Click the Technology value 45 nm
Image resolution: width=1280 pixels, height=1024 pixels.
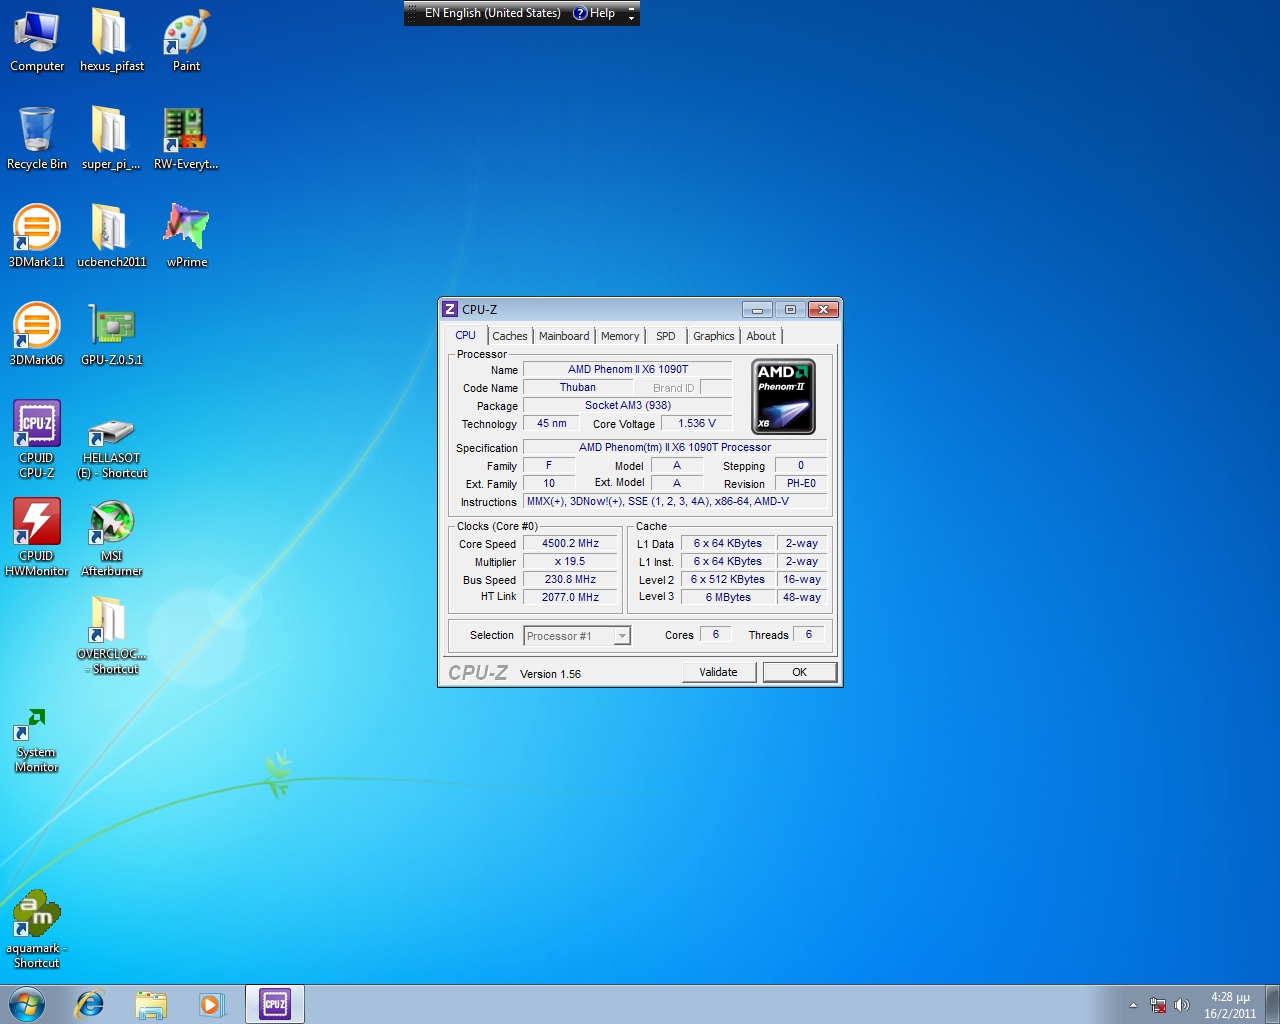pyautogui.click(x=552, y=424)
